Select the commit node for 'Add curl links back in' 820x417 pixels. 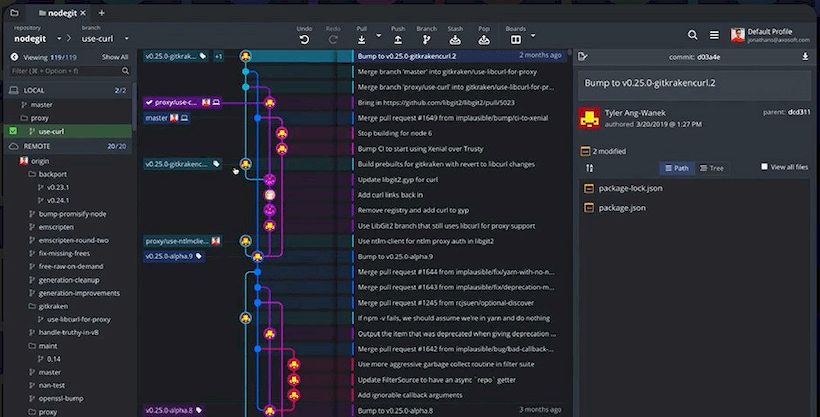tap(269, 195)
